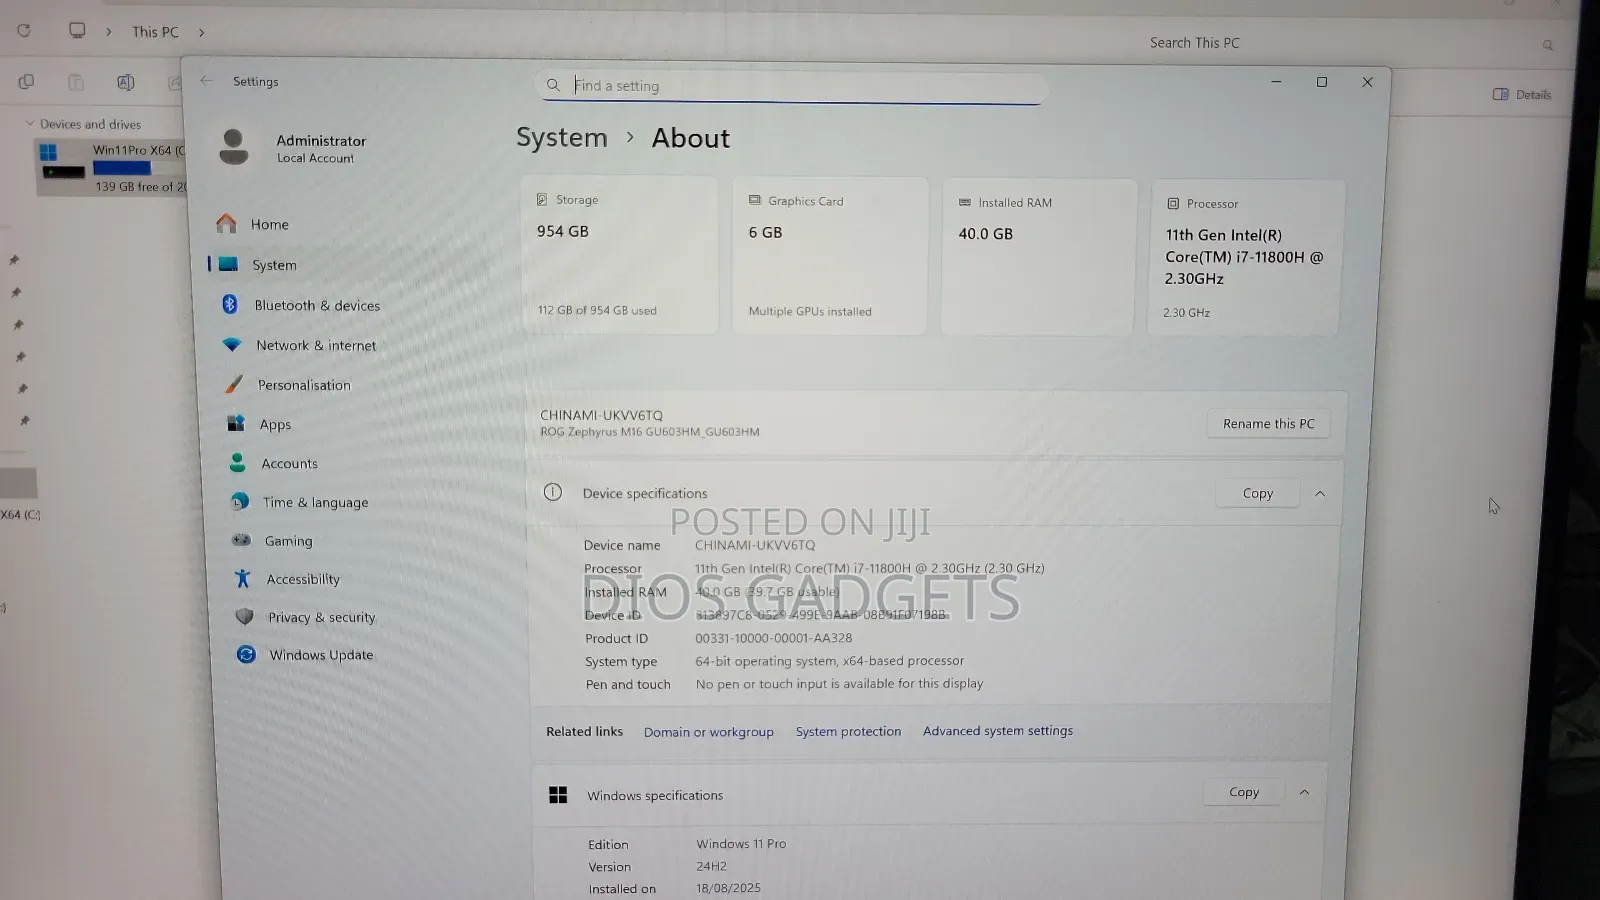
Task: Open System protection link
Action: [848, 731]
